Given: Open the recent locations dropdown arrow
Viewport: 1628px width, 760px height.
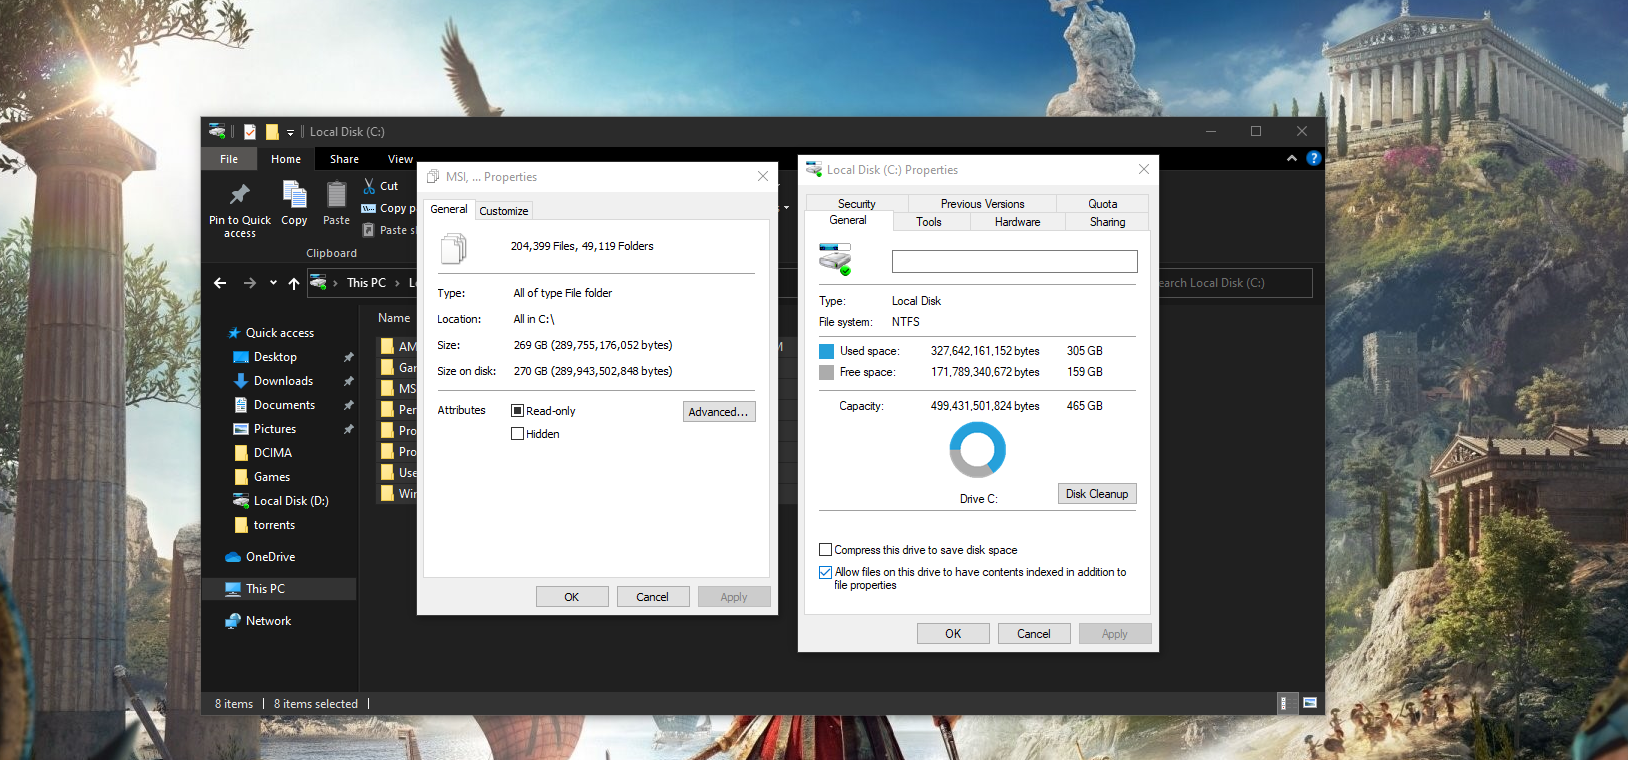Looking at the screenshot, I should (x=273, y=283).
